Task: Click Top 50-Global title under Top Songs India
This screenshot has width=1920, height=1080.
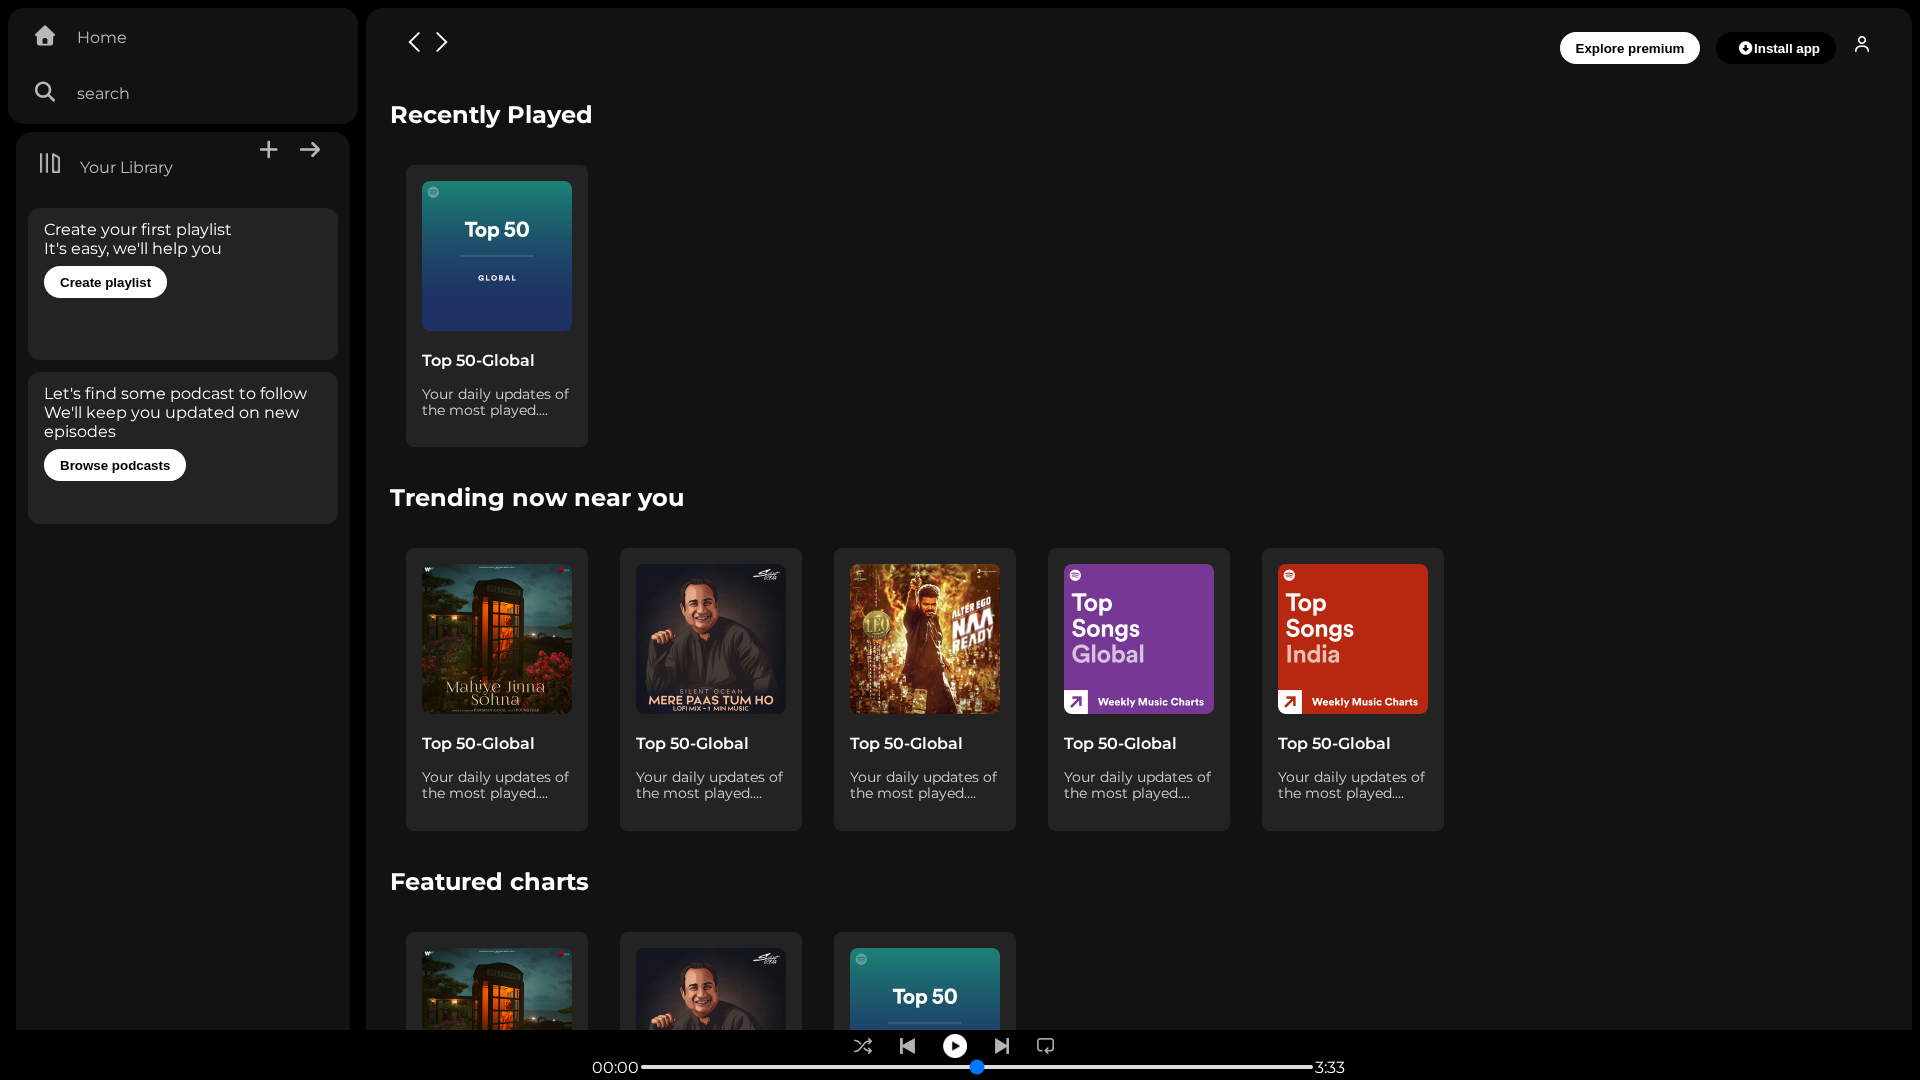Action: [x=1334, y=743]
